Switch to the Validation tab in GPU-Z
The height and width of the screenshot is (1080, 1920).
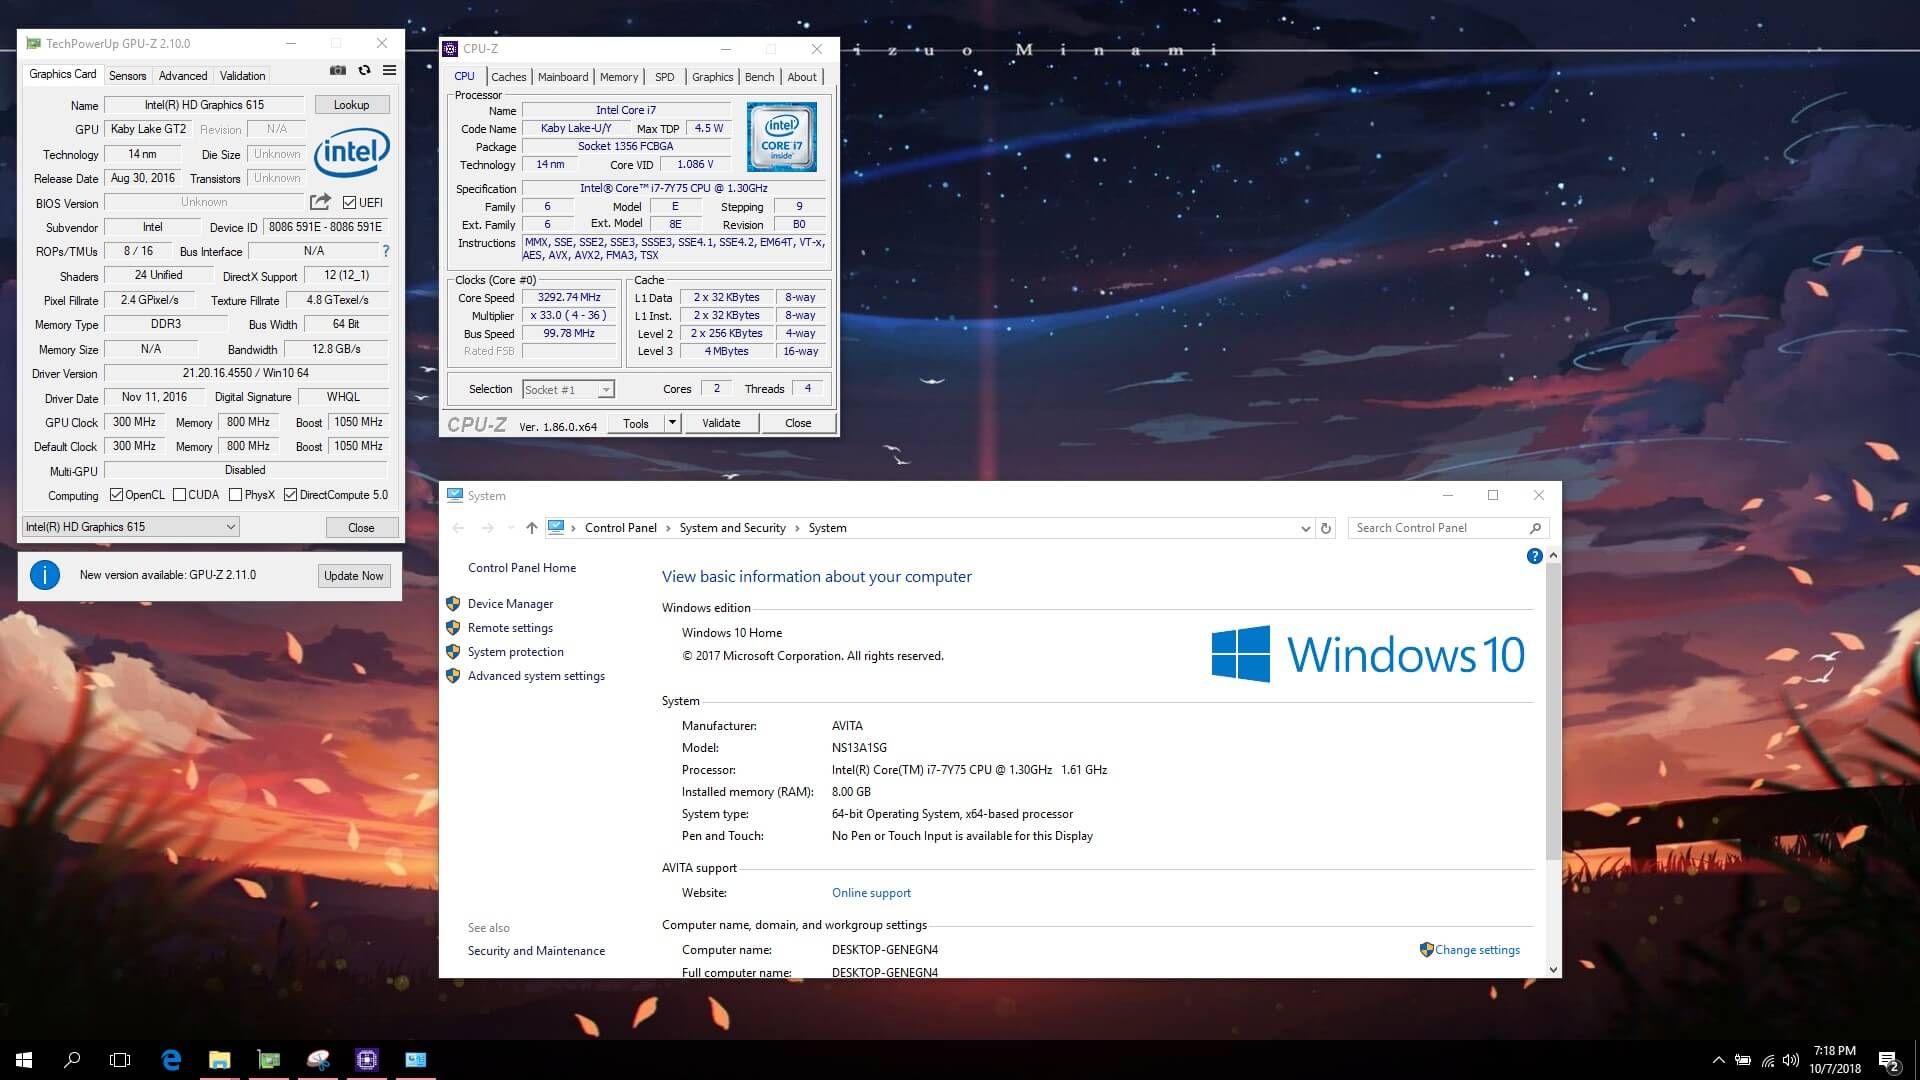(x=242, y=76)
